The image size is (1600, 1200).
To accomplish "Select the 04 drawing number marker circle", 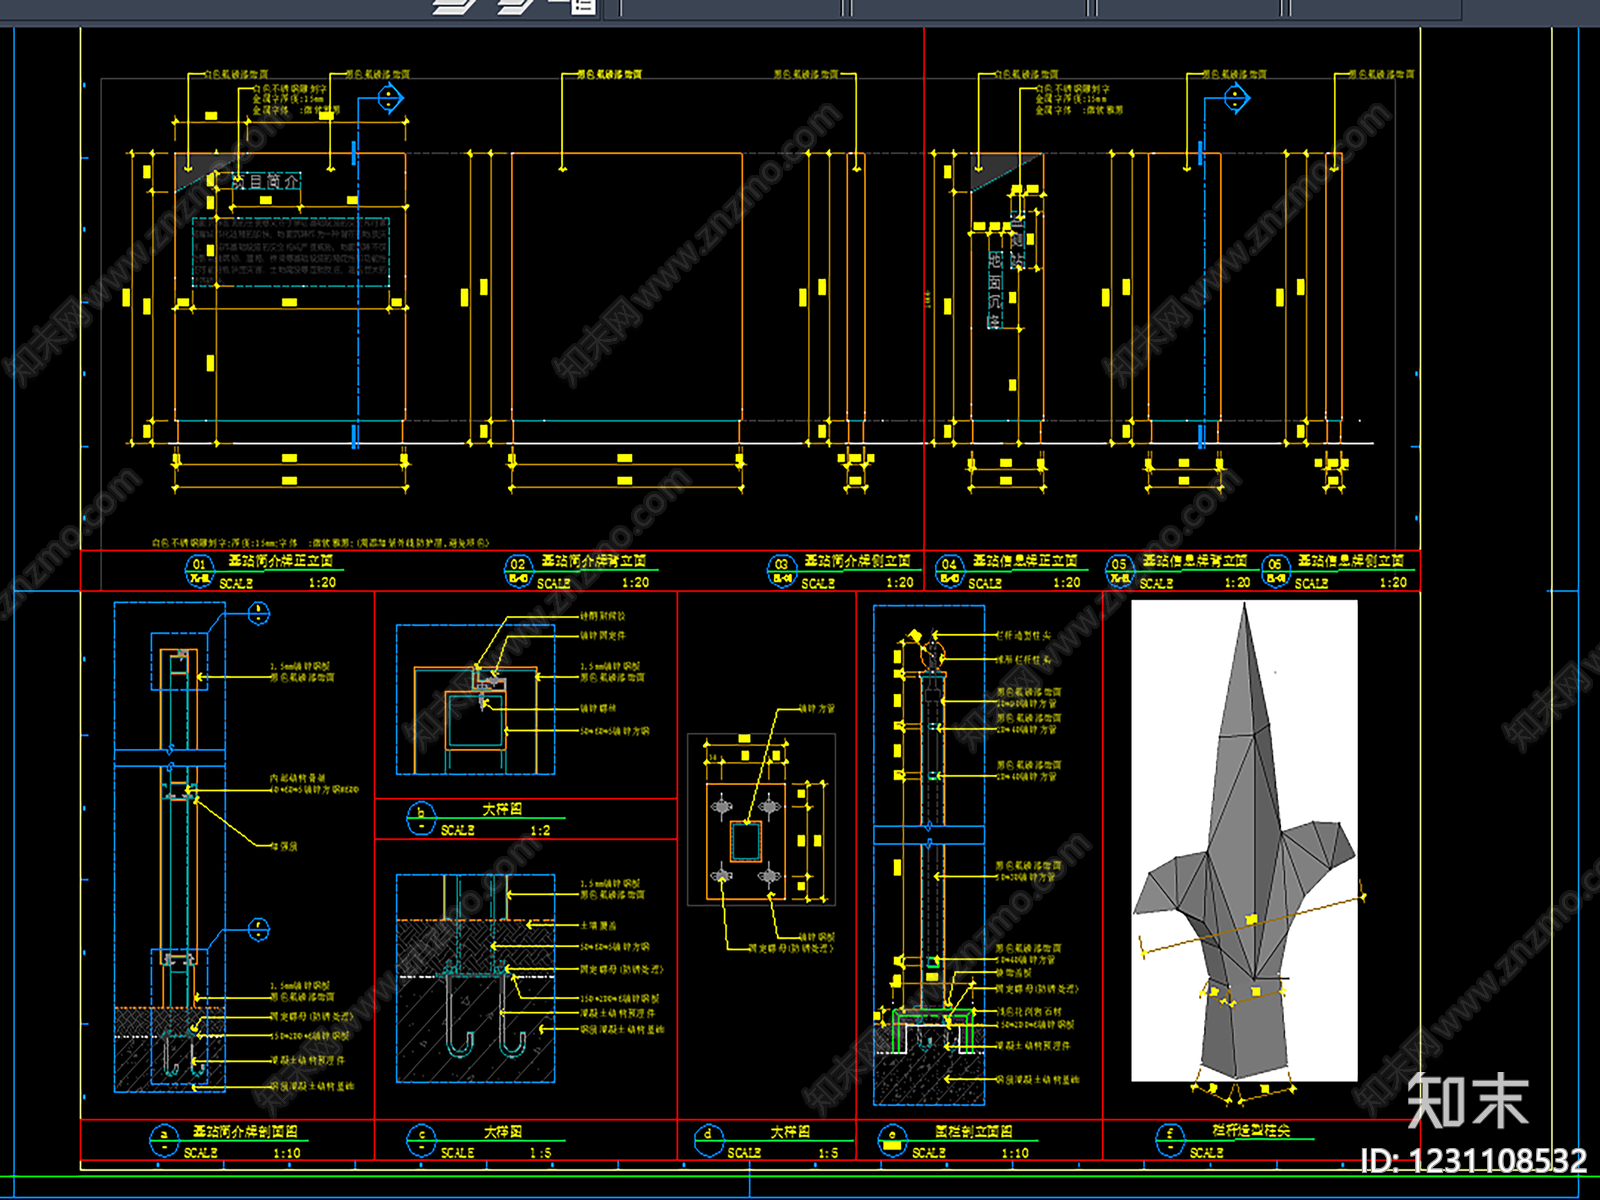I will click(950, 571).
